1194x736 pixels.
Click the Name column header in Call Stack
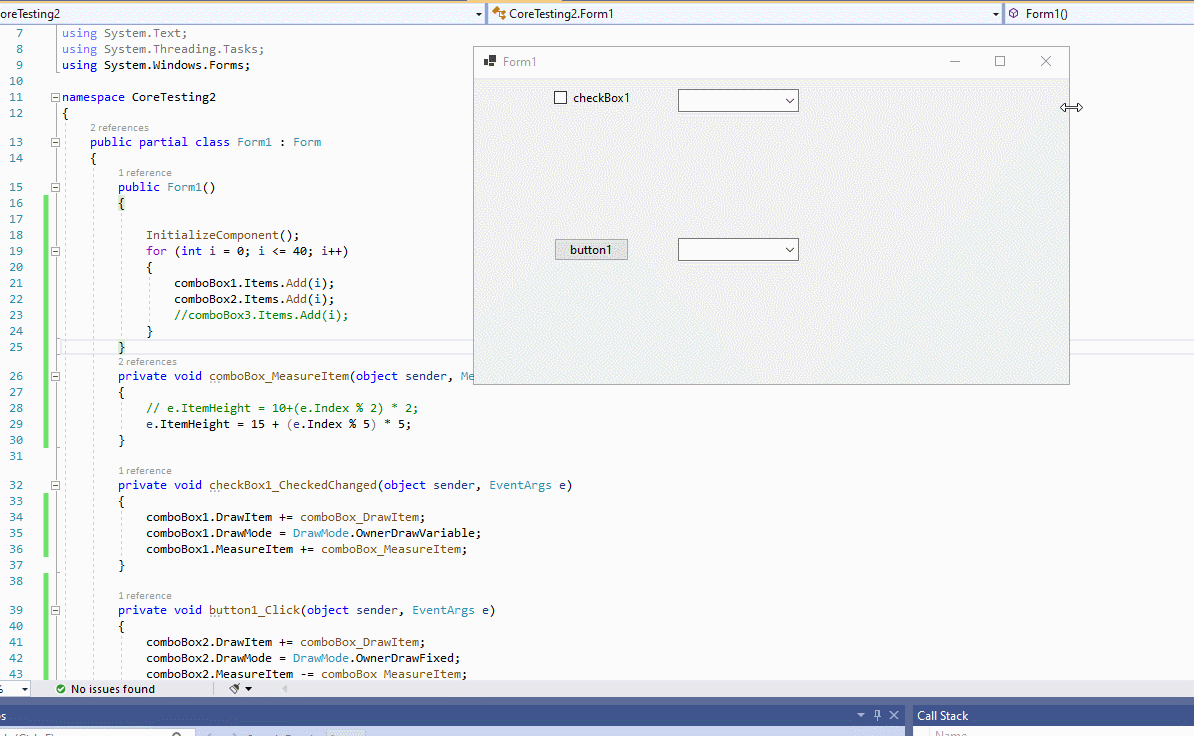coord(950,733)
